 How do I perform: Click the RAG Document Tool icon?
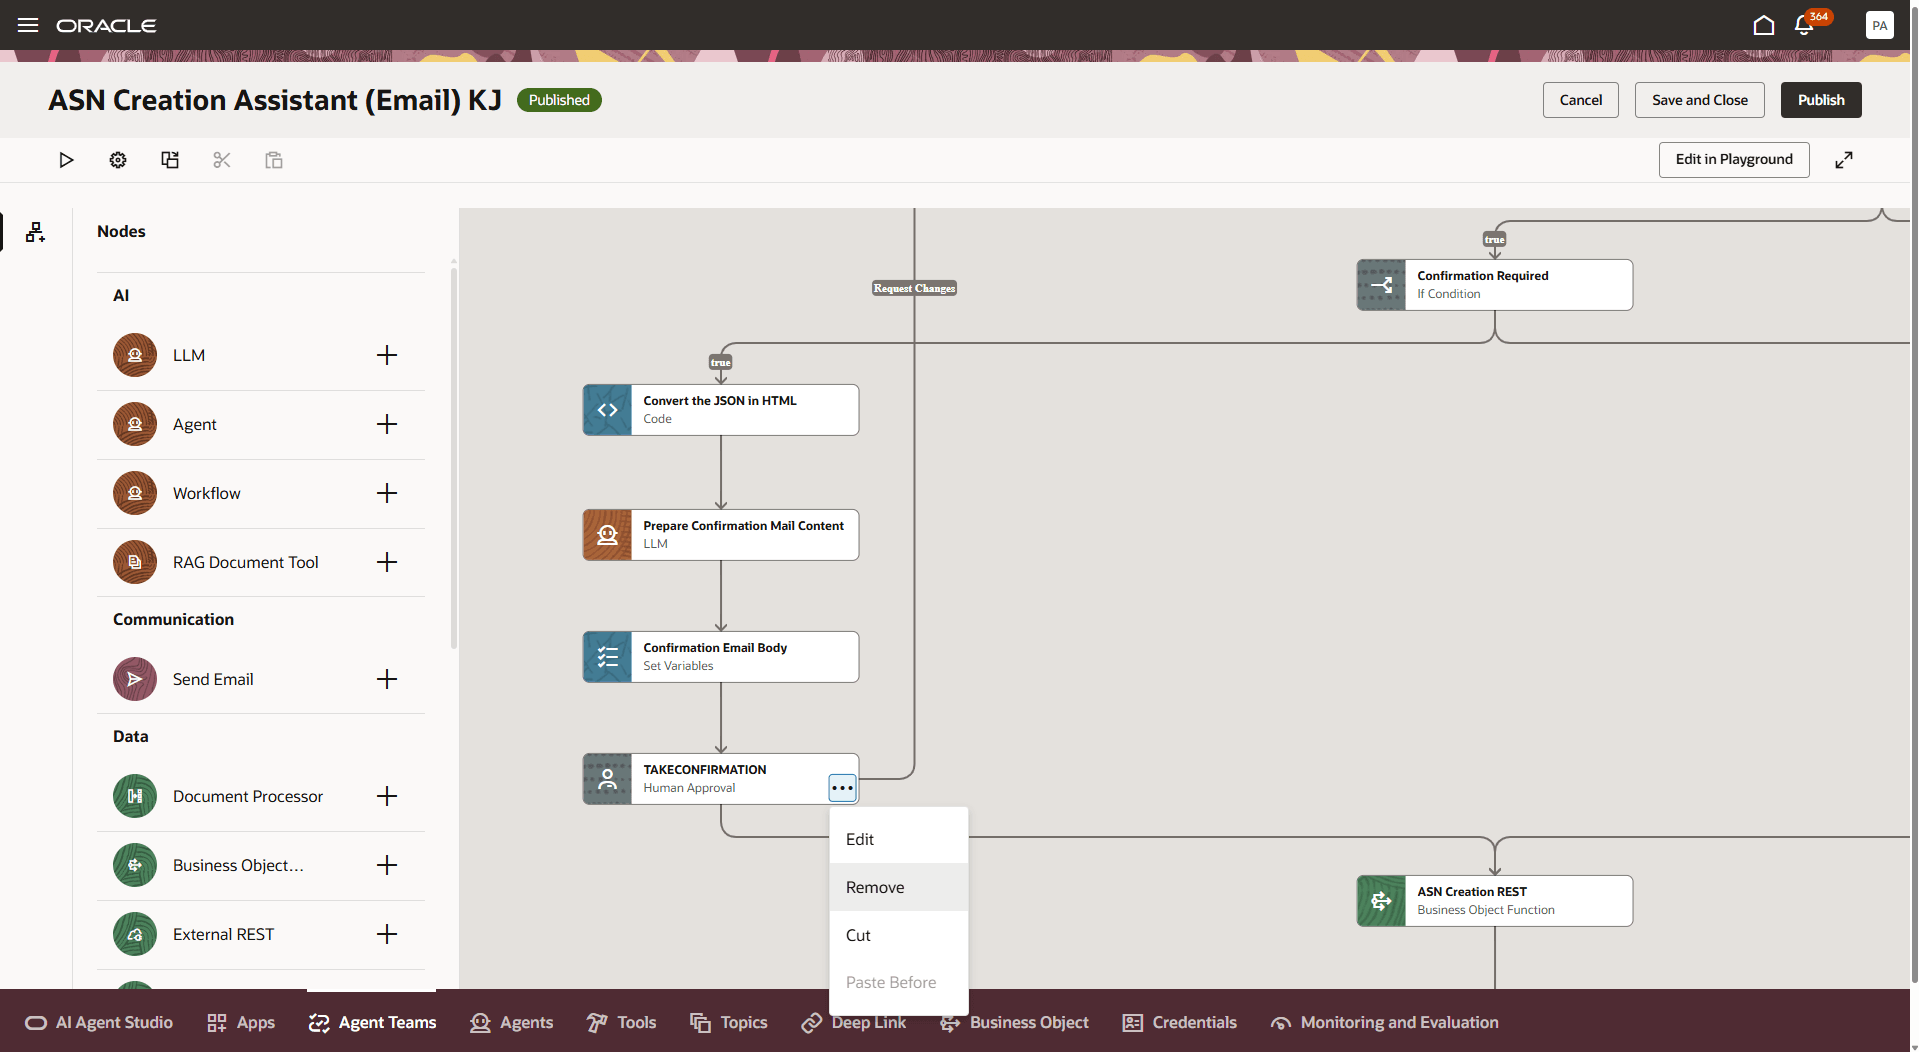coord(135,562)
